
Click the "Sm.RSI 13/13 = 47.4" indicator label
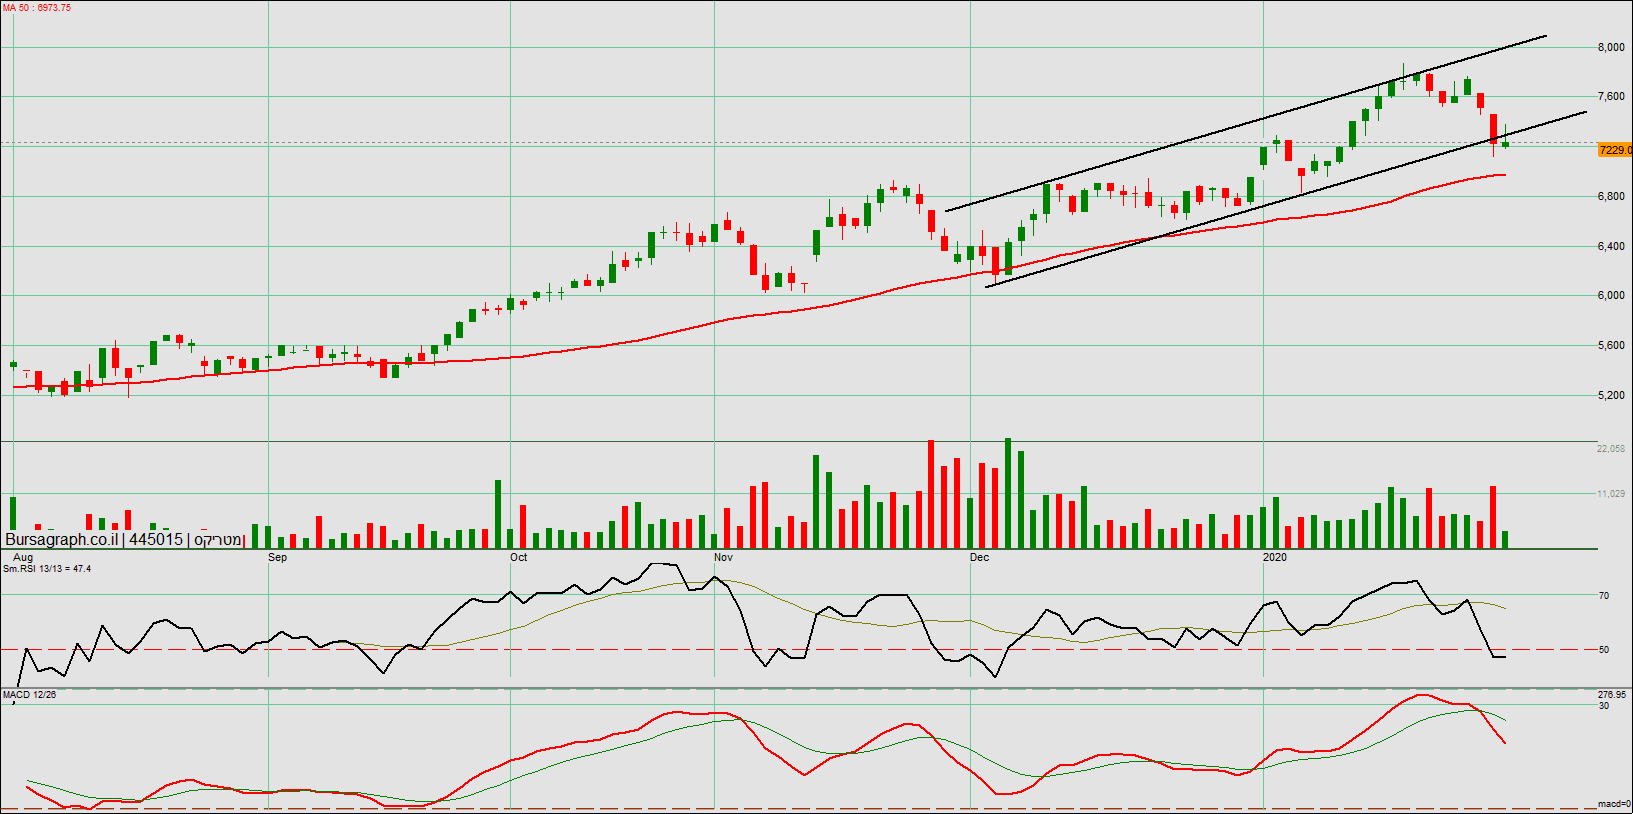click(x=47, y=569)
